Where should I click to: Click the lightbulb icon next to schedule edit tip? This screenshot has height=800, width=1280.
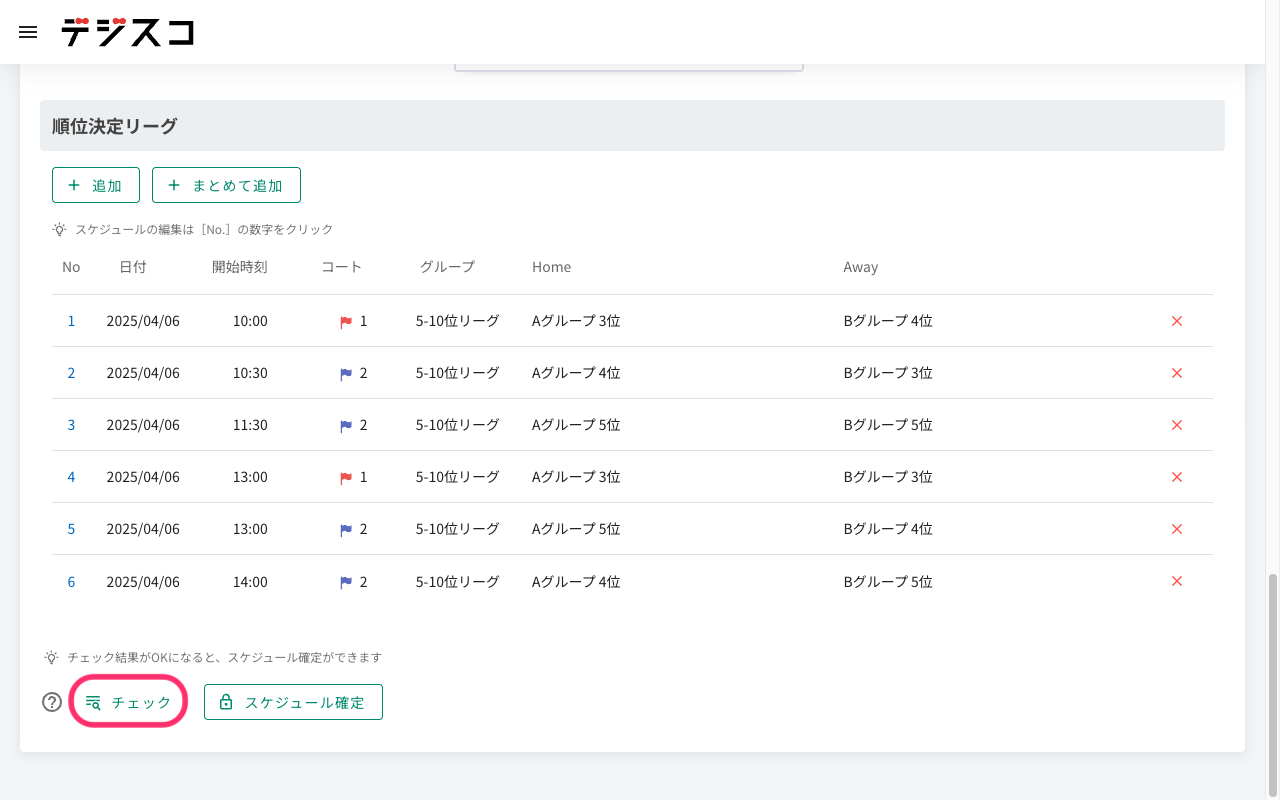(x=59, y=229)
